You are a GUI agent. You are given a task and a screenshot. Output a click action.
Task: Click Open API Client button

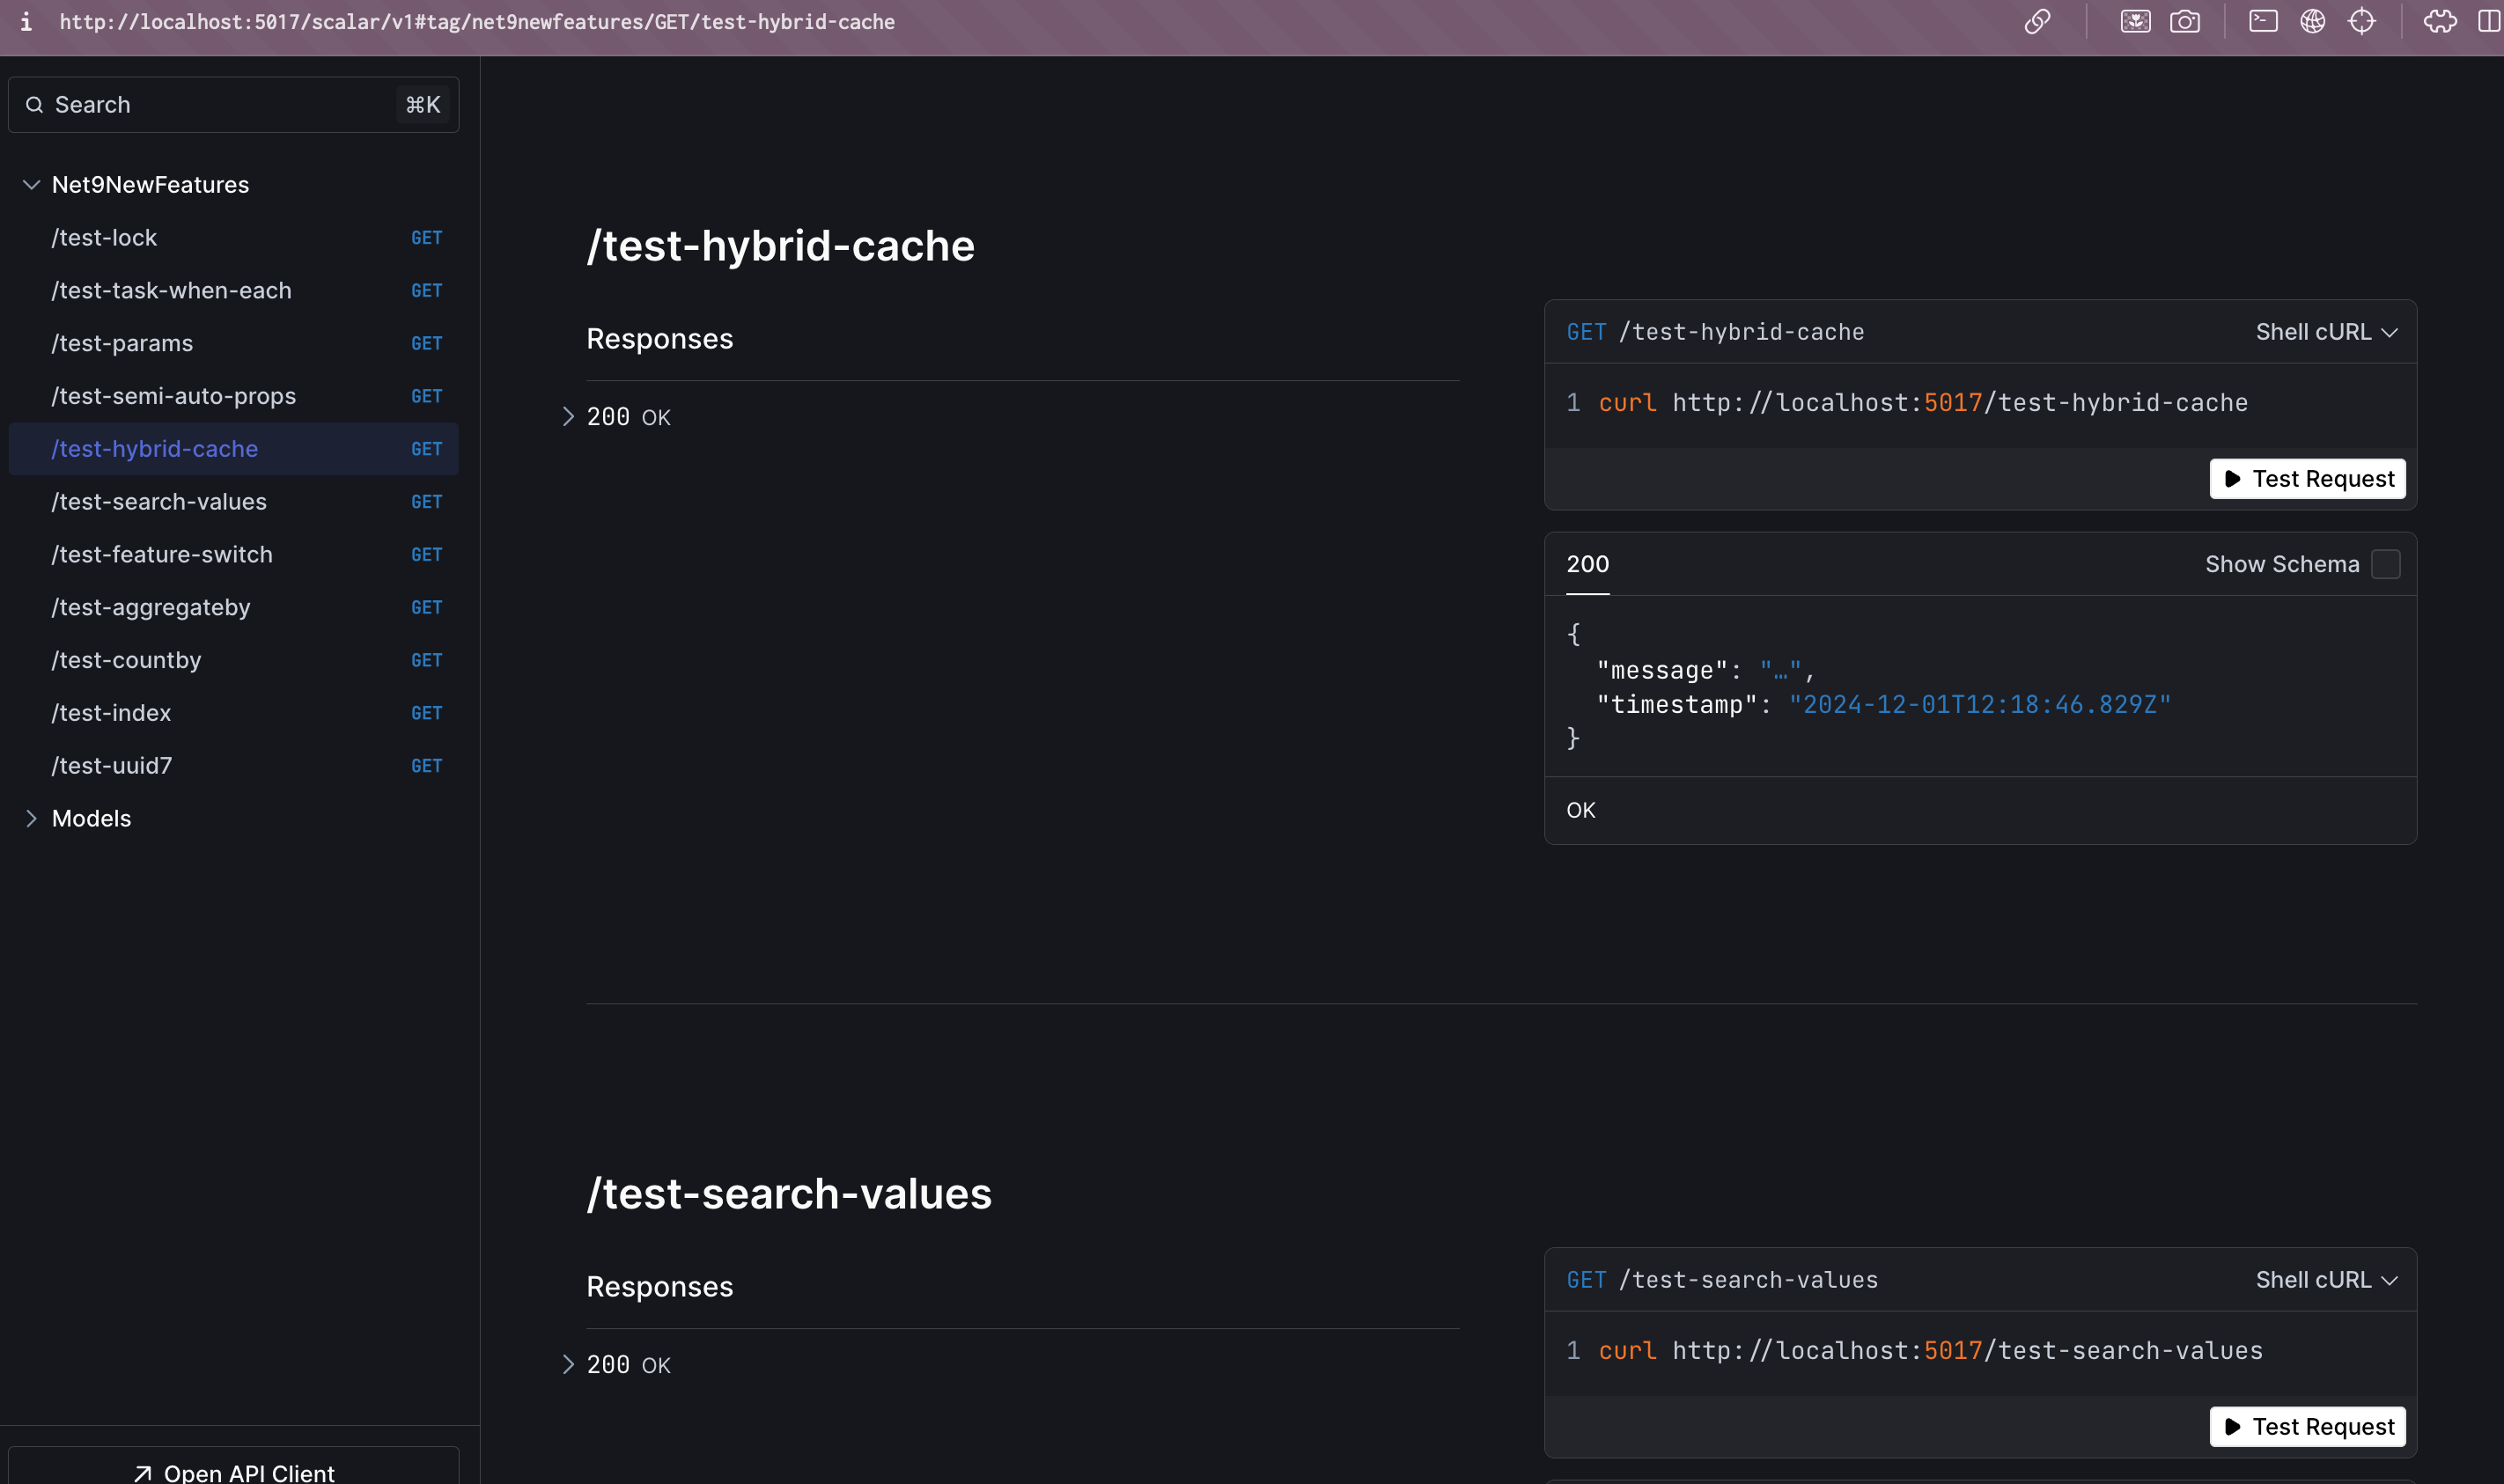coord(234,1471)
